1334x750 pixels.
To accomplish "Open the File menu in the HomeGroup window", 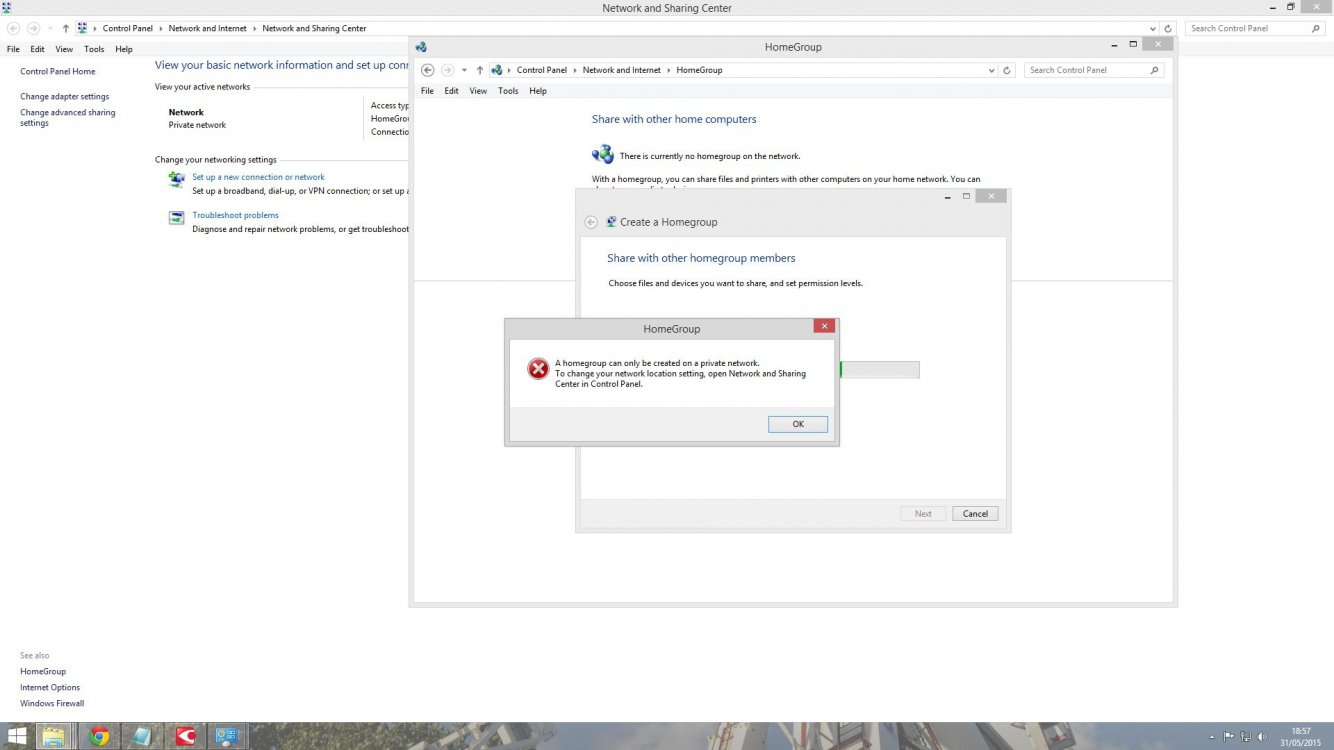I will point(427,91).
